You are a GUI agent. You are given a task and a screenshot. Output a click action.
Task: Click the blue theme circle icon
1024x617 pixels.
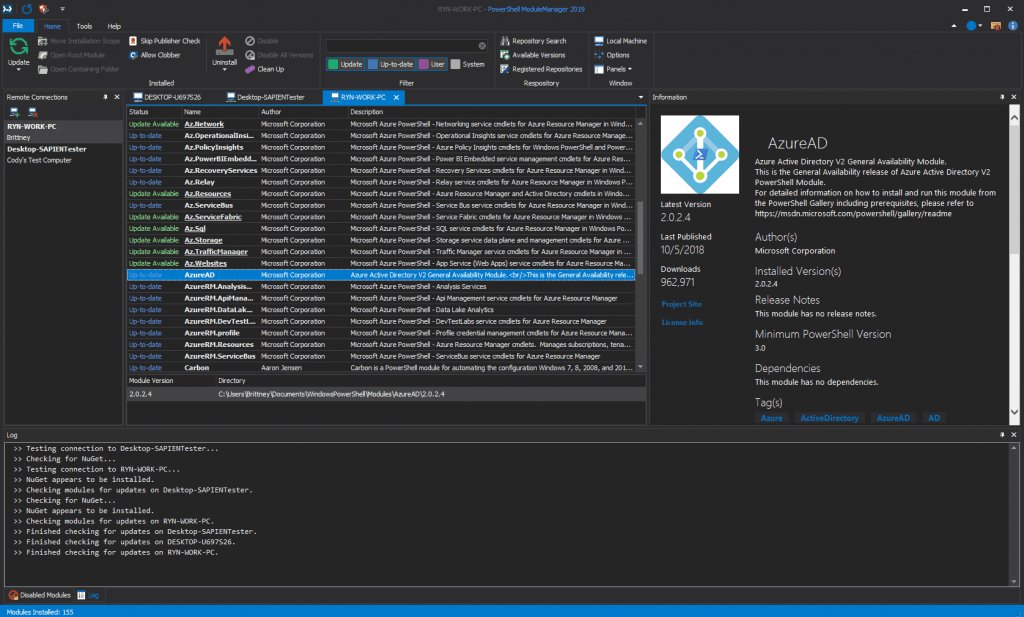(971, 26)
